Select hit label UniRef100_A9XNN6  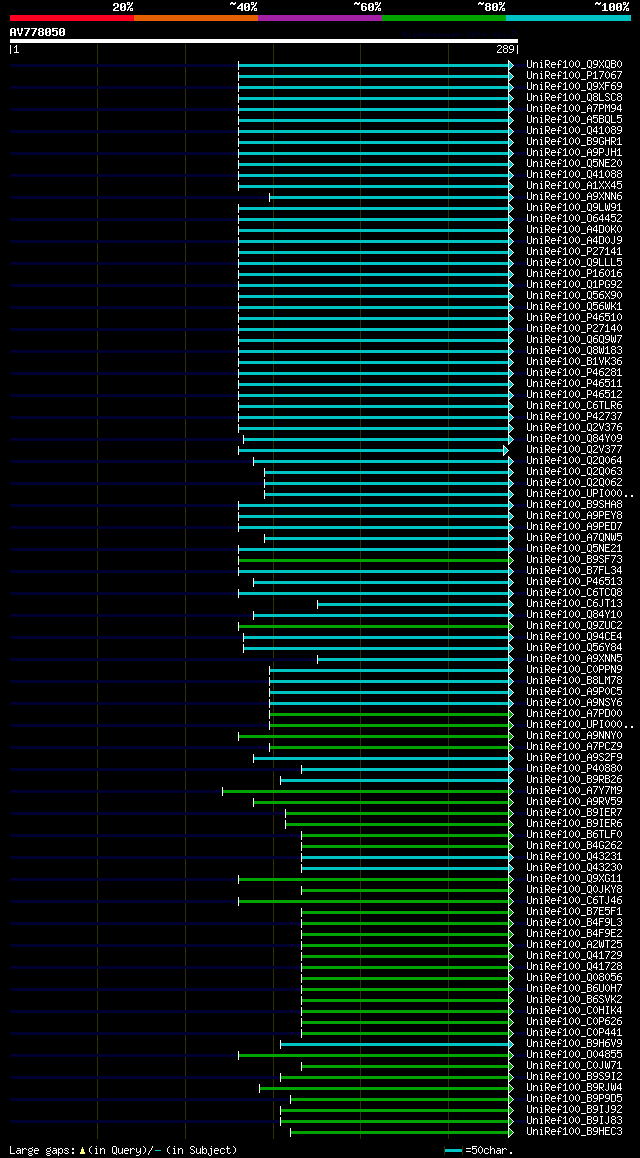coord(574,196)
